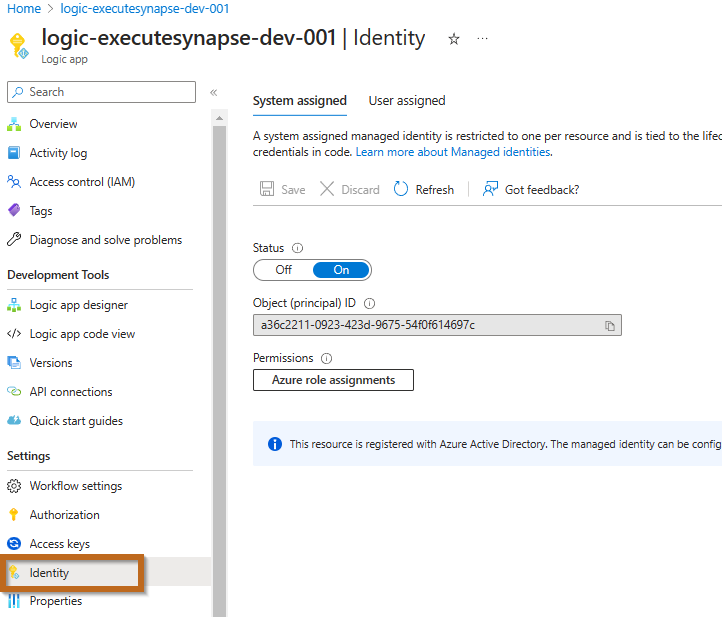Switch to the System assigned tab
This screenshot has height=617, width=722.
pyautogui.click(x=300, y=101)
